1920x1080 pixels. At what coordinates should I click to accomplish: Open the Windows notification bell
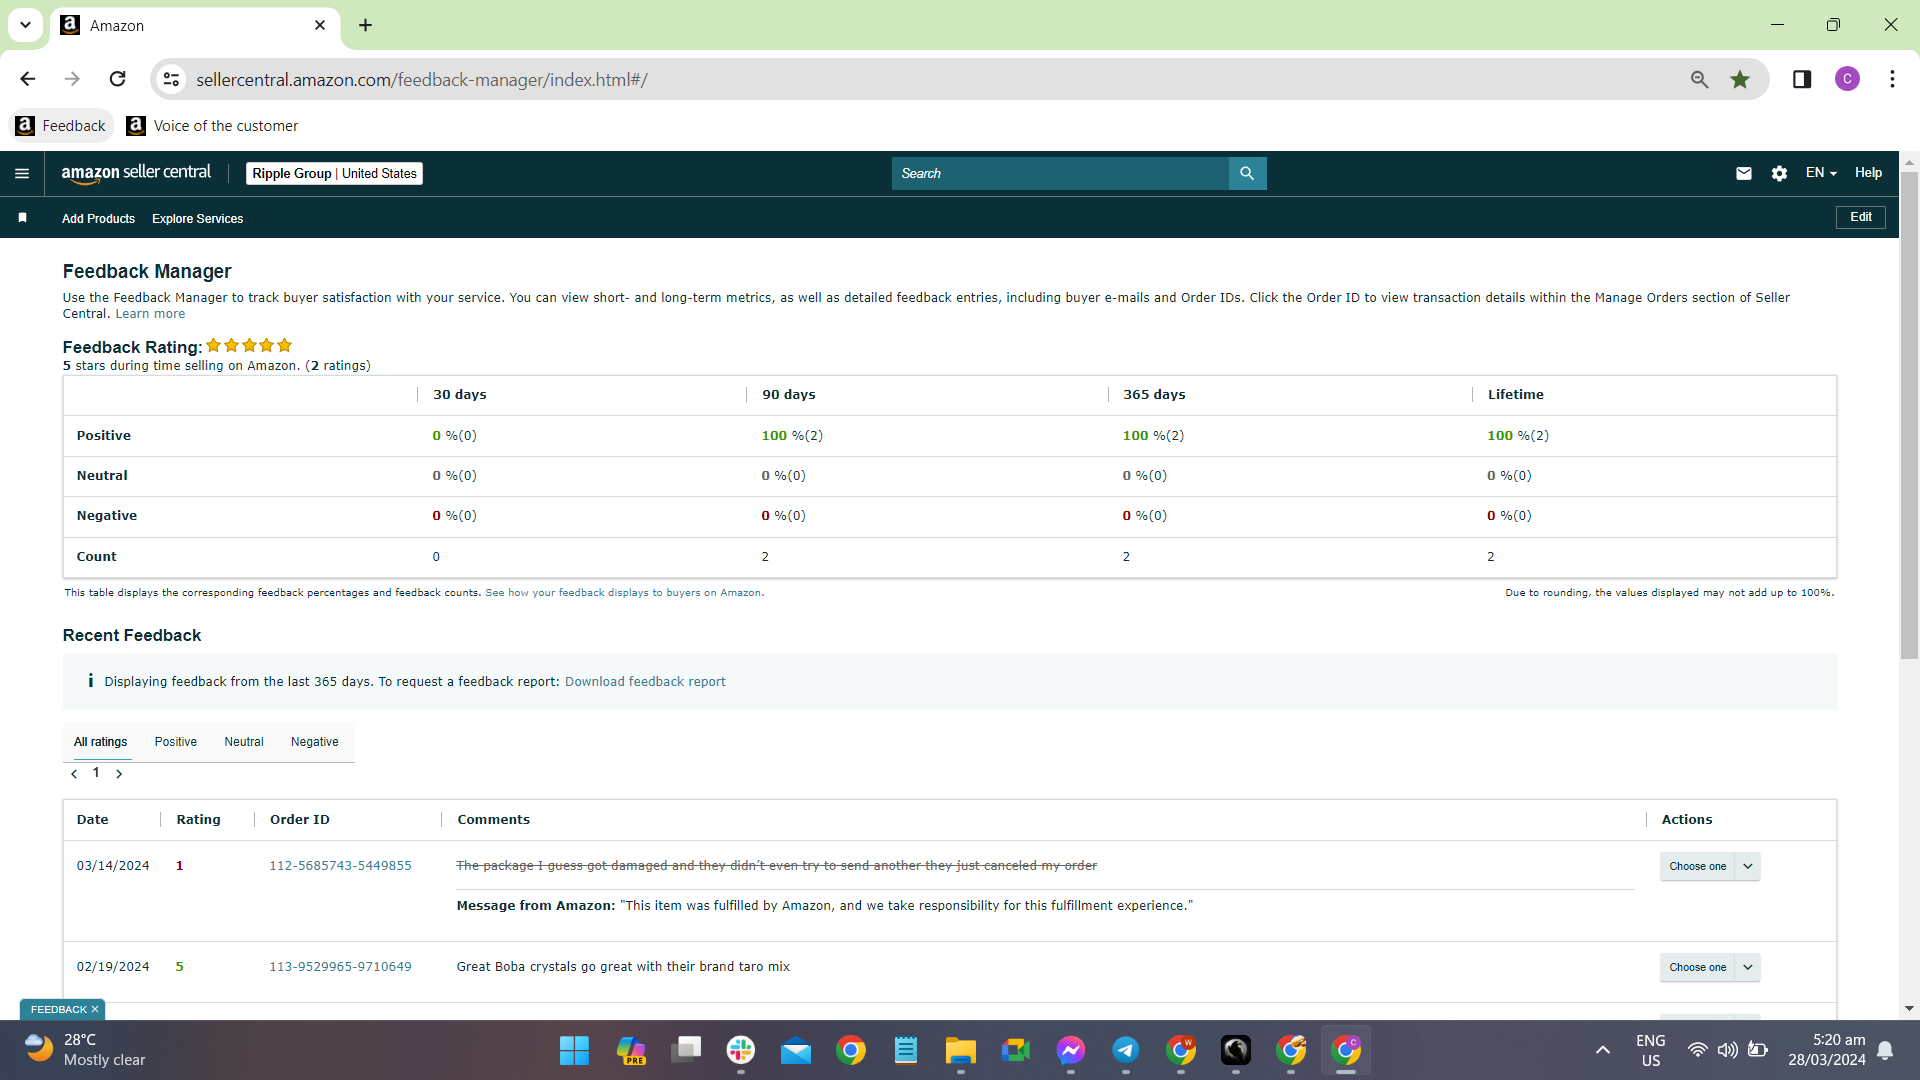(1885, 1050)
